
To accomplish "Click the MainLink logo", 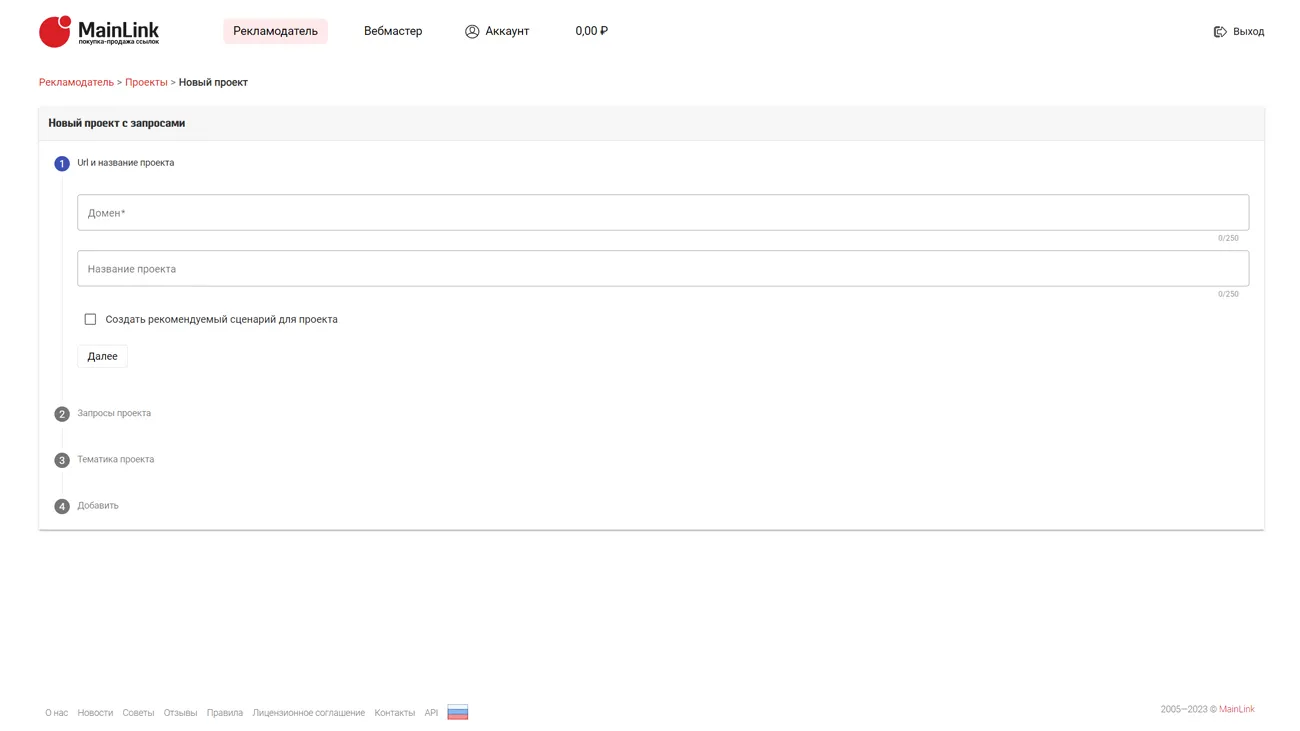I will (x=99, y=32).
